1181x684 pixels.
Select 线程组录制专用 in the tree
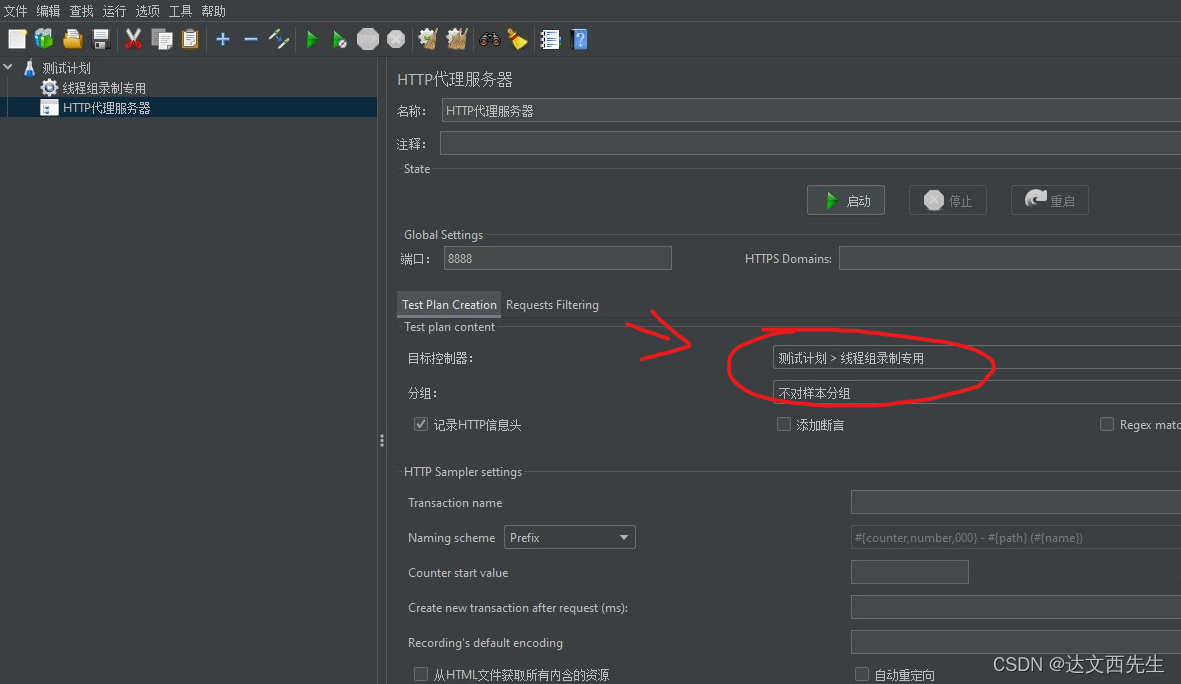(x=104, y=88)
